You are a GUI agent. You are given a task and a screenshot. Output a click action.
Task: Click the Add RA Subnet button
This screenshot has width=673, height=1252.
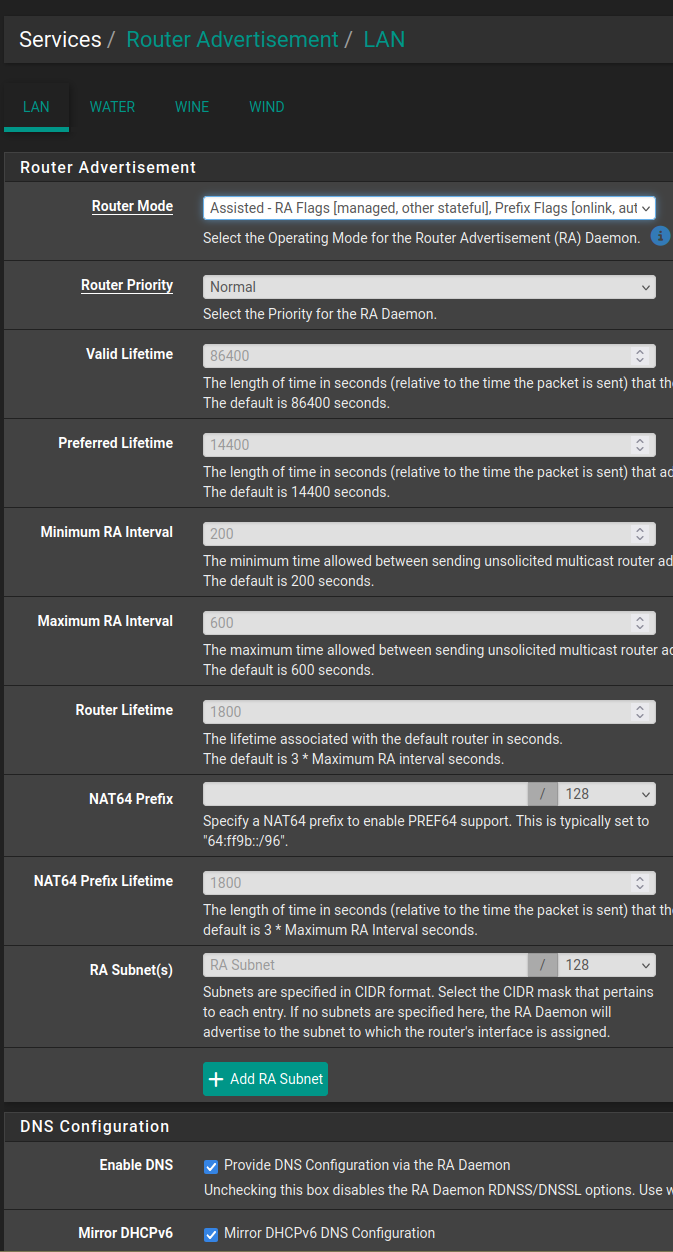266,1079
